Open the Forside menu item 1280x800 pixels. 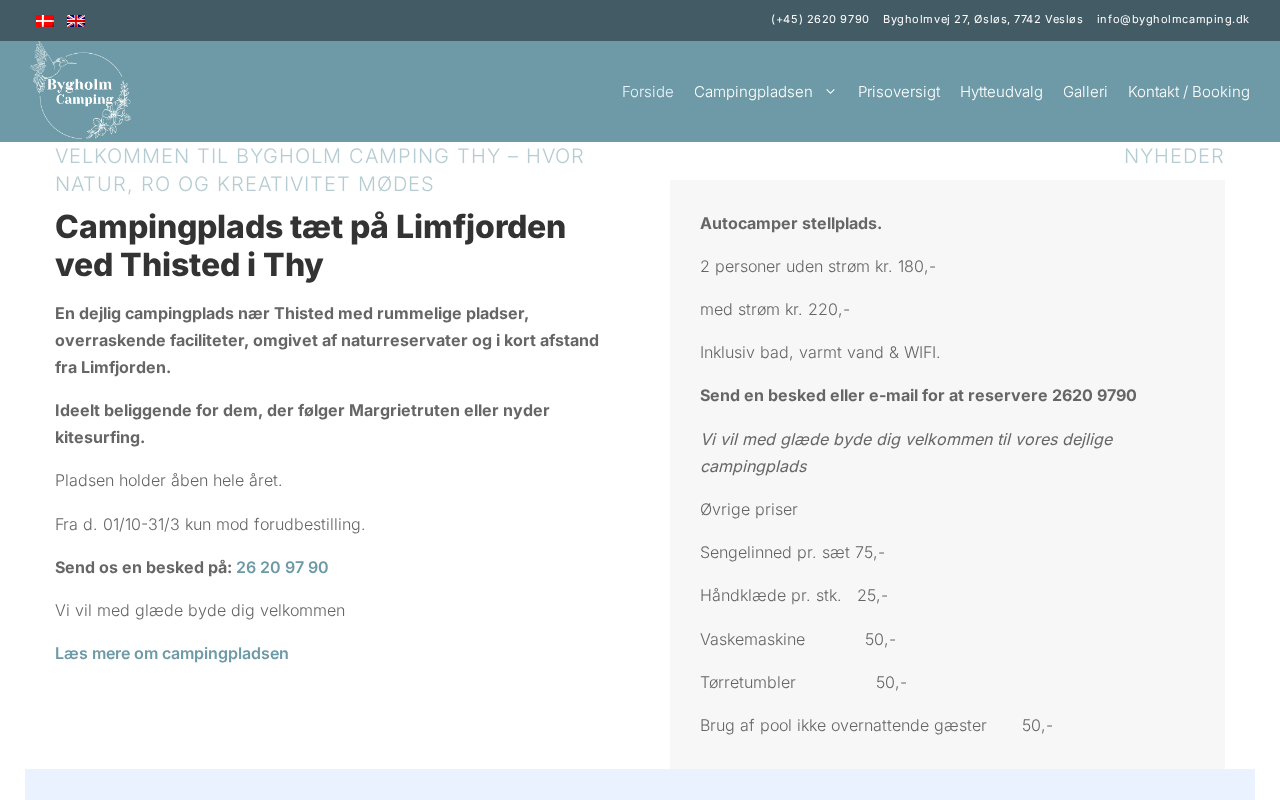coord(648,92)
